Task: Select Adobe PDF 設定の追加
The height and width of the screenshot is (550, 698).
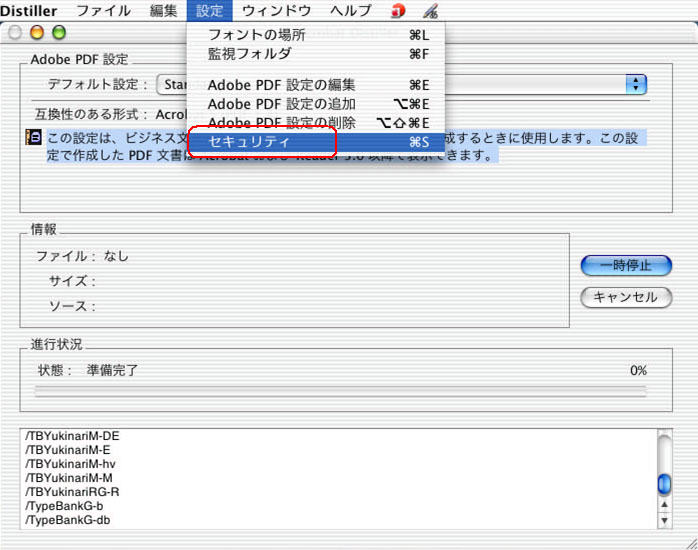Action: [316, 104]
